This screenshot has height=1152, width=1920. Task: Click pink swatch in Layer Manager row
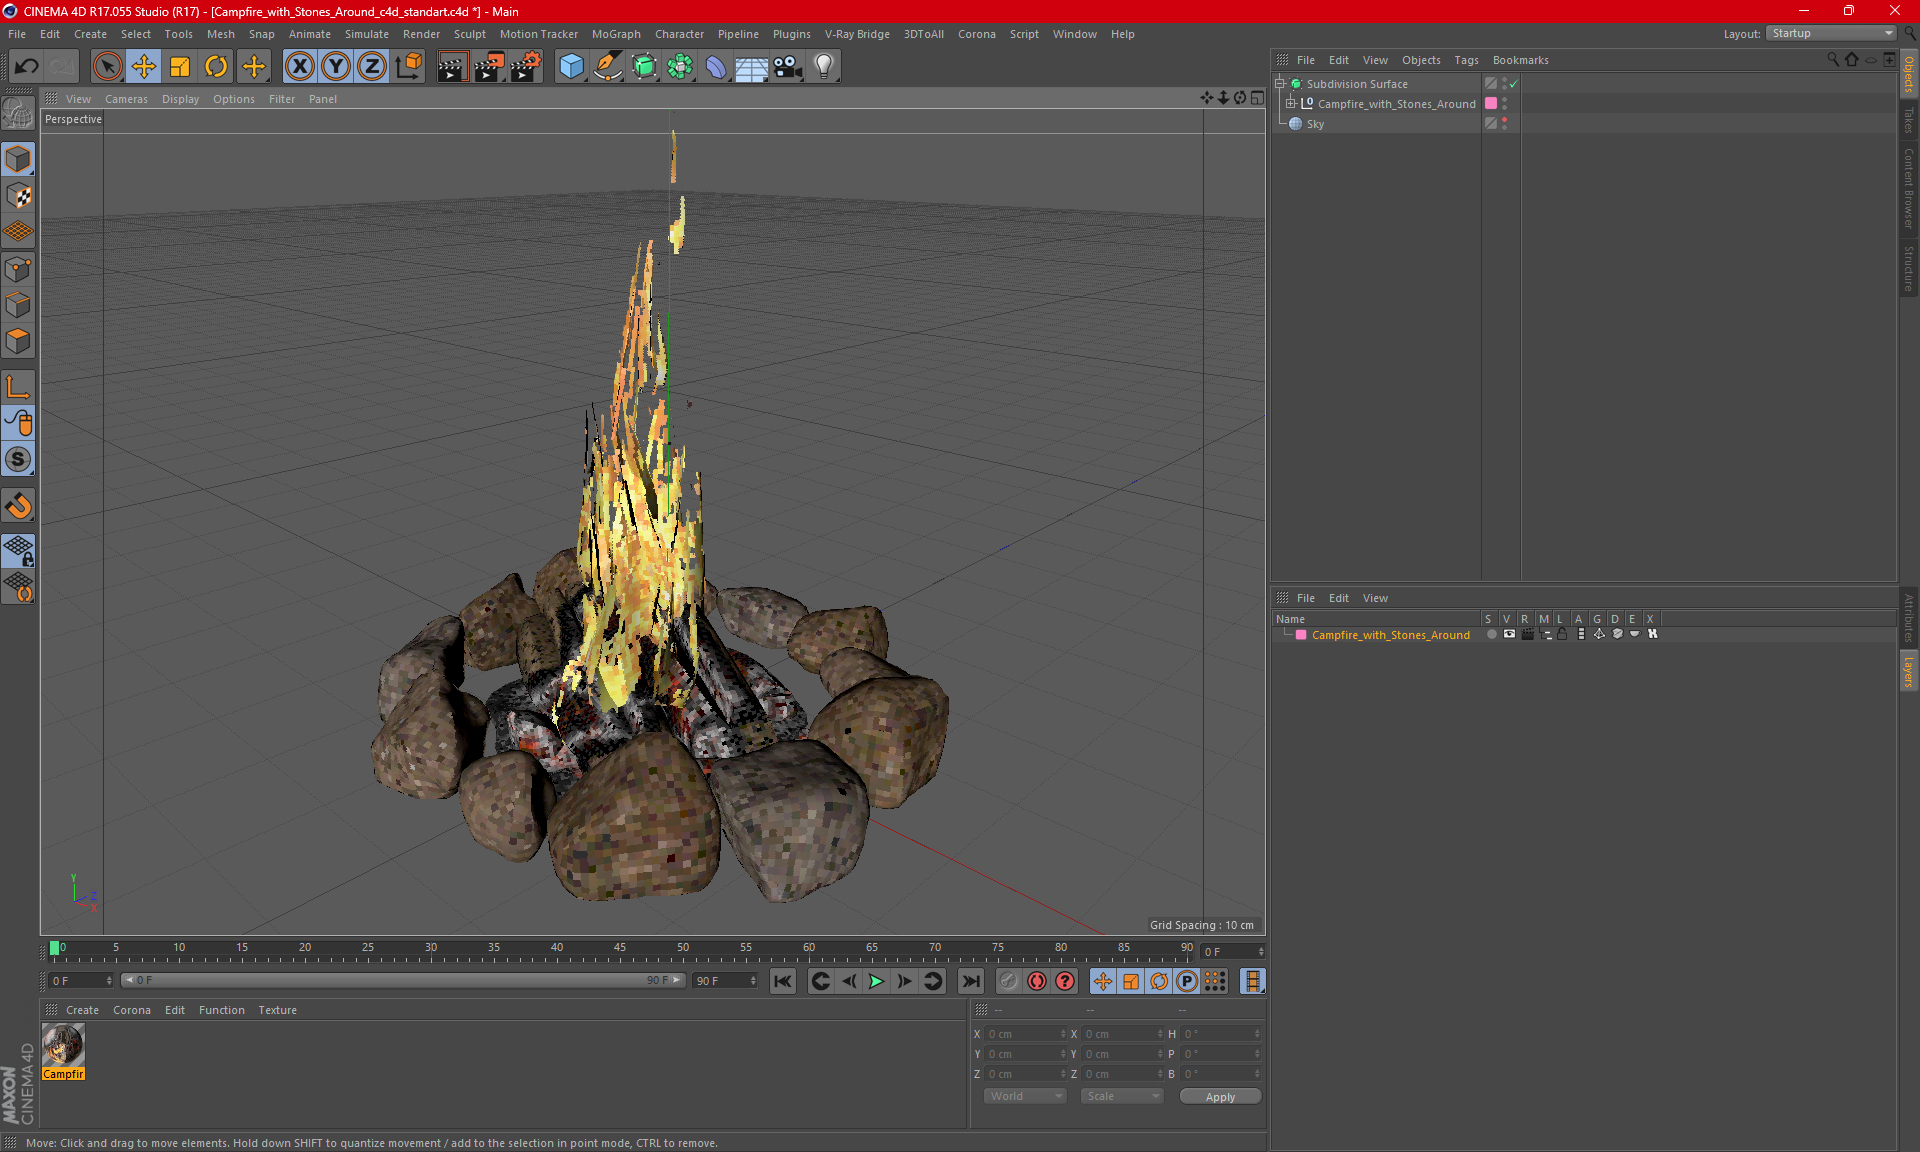coord(1301,635)
